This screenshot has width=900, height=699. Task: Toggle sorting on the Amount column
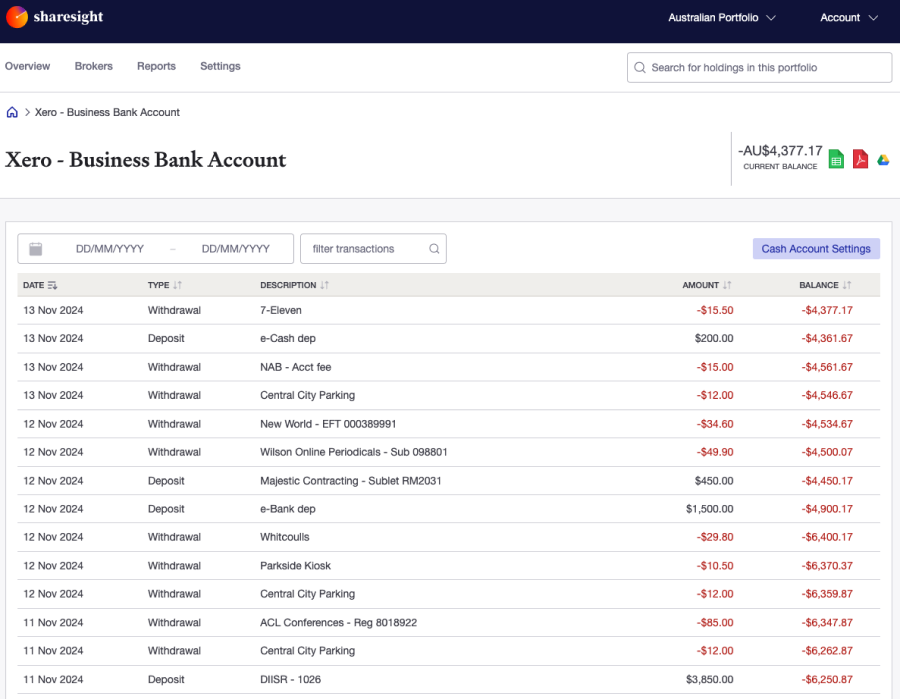tap(726, 285)
